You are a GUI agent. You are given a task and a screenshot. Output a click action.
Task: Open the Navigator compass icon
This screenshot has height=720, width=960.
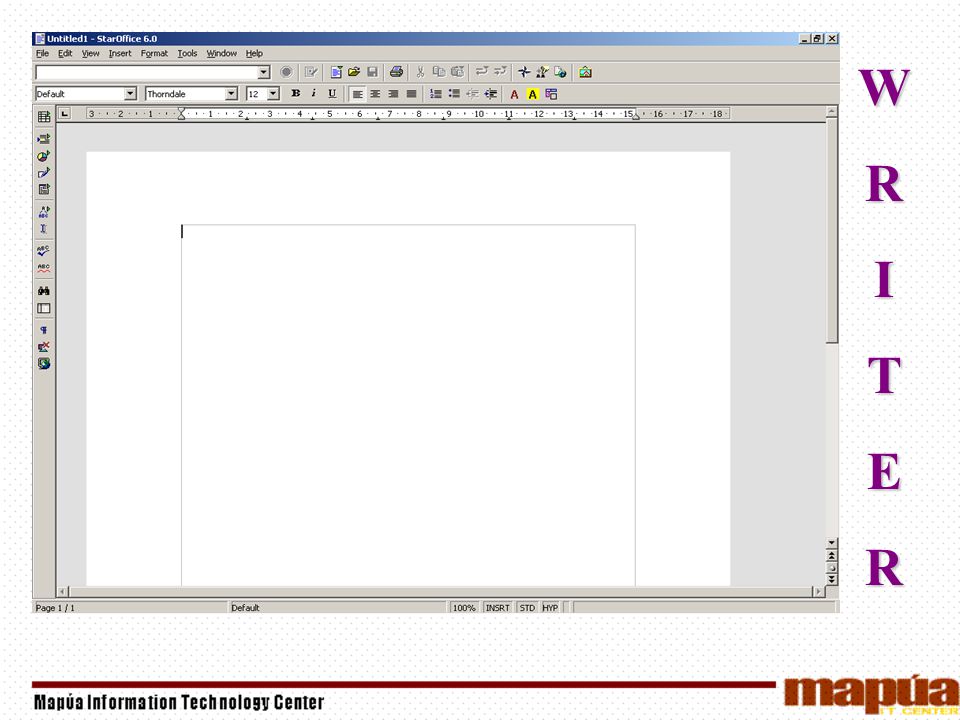pos(524,72)
